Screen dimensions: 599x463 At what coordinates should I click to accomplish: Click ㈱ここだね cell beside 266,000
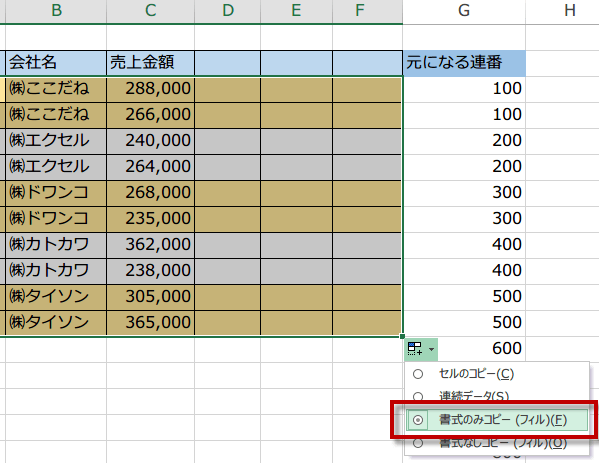point(56,115)
